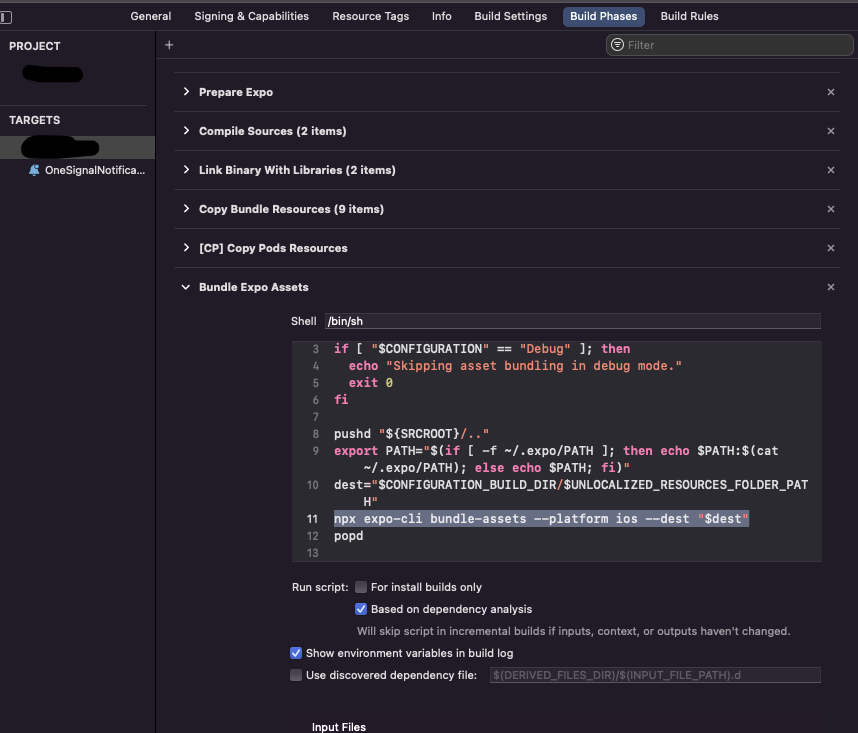Toggle For install builds only checkbox

(361, 587)
